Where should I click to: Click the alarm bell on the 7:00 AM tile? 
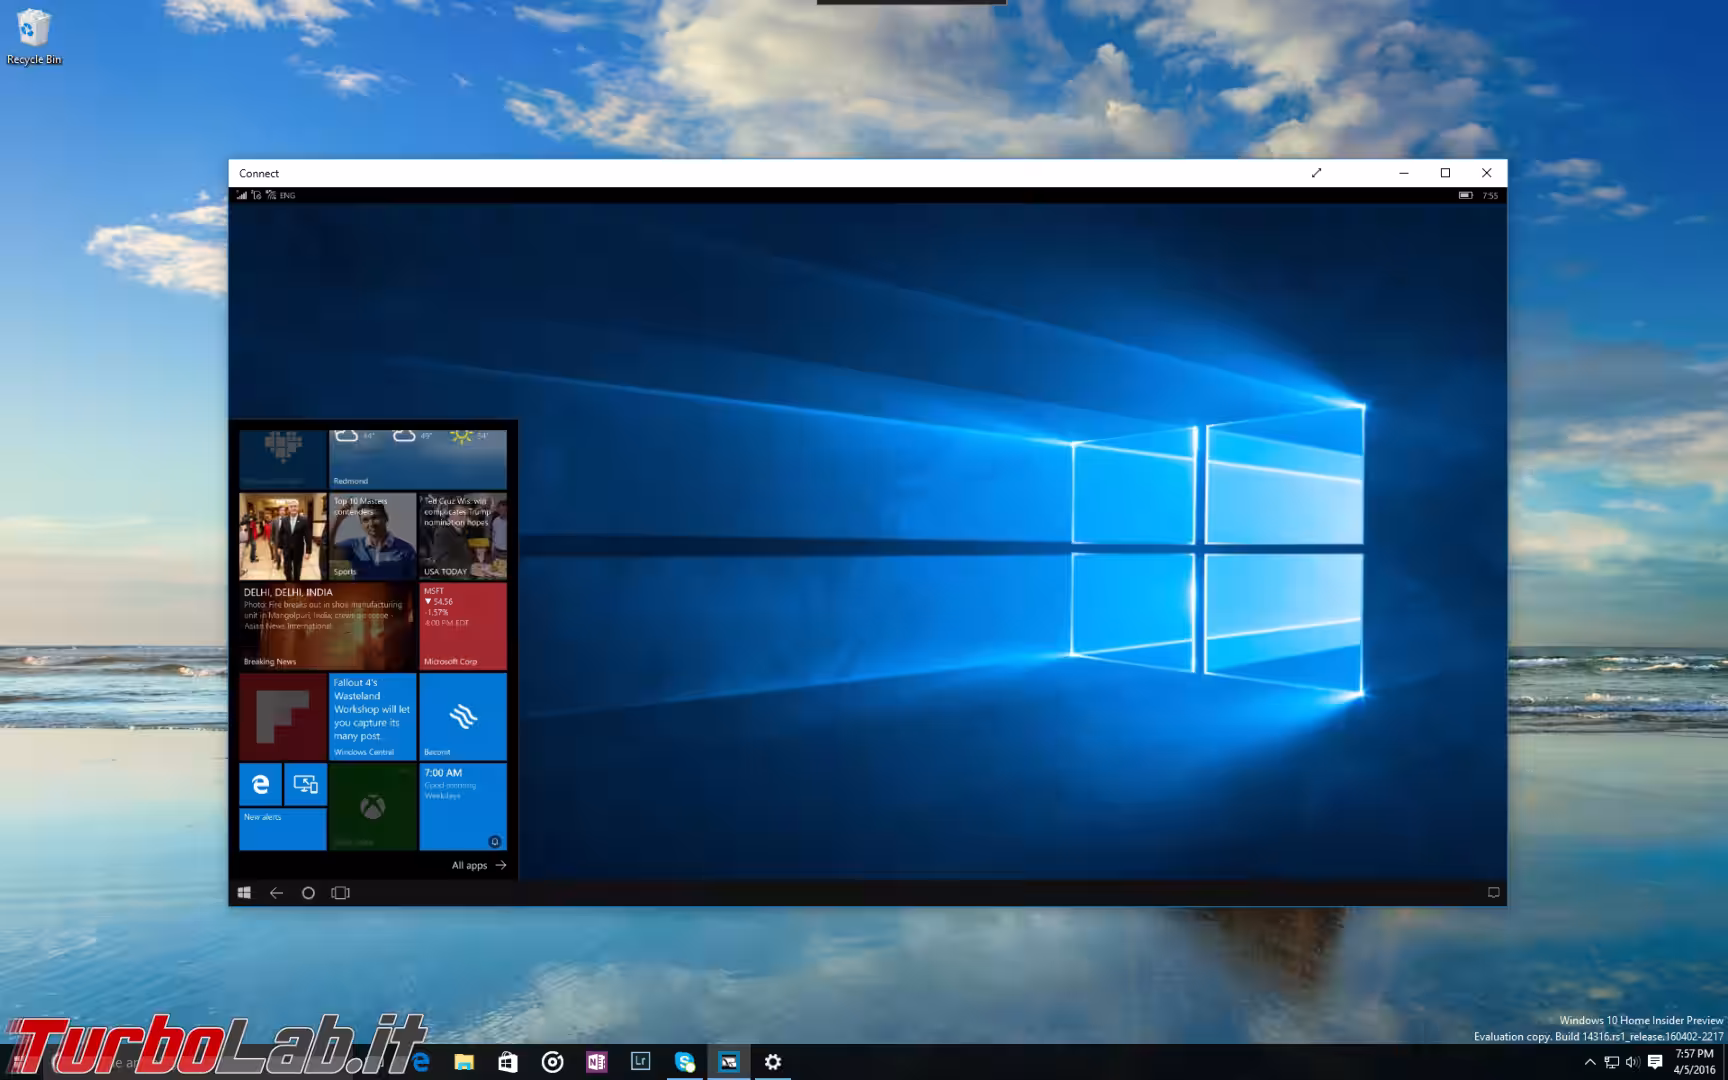click(494, 841)
